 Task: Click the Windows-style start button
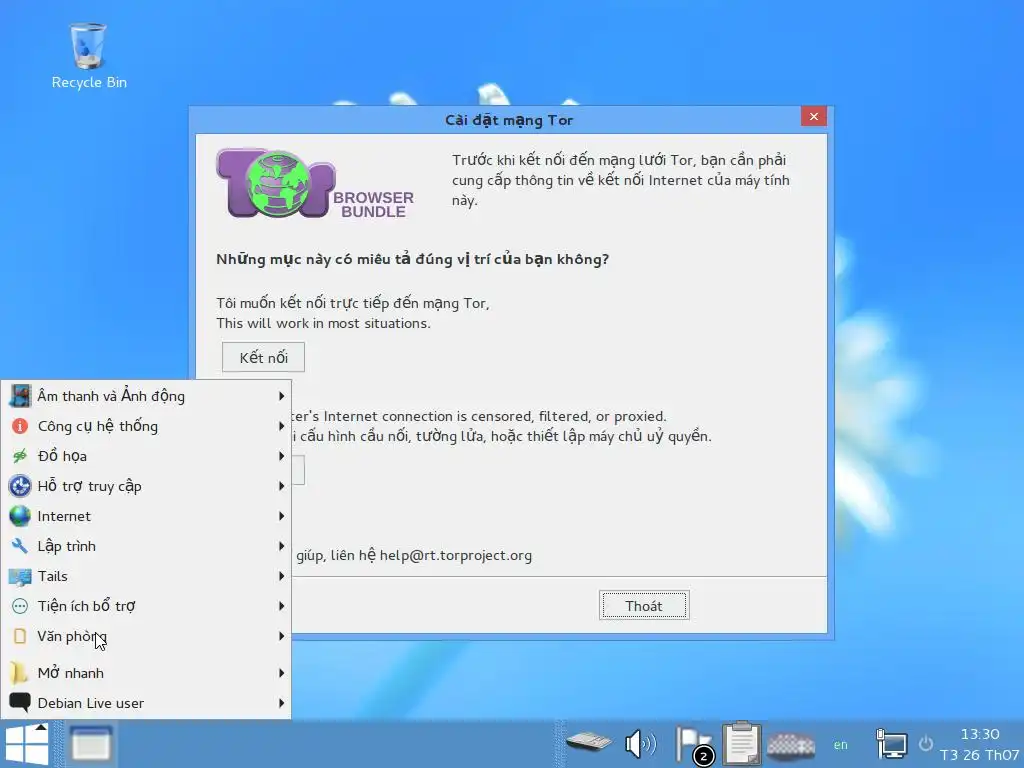(x=26, y=744)
